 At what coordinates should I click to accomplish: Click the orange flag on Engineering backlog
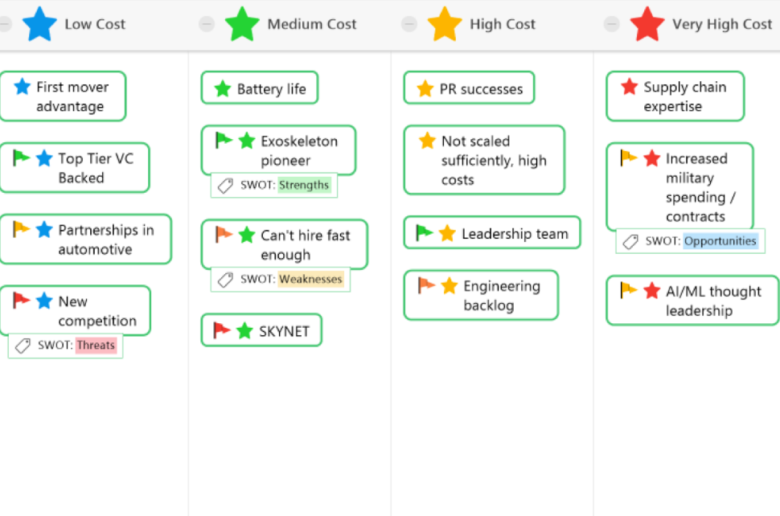(426, 285)
